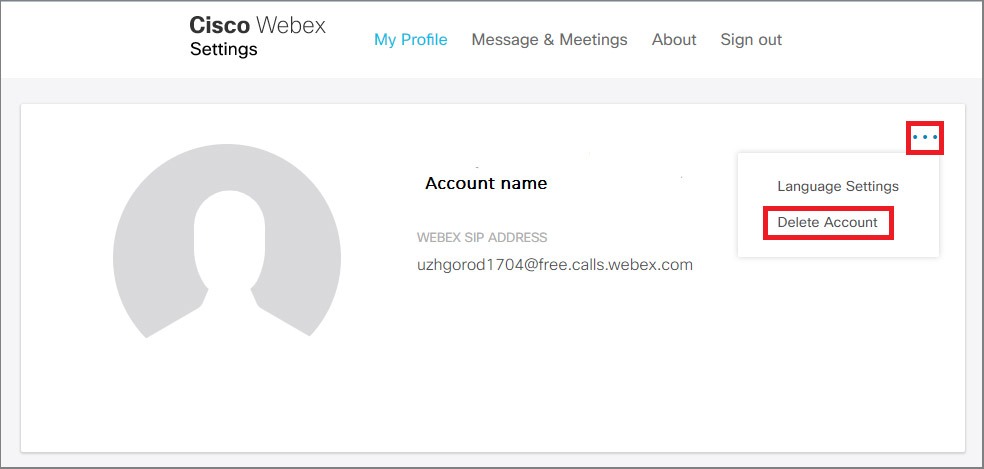Go to the About tab
This screenshot has width=984, height=469.
(674, 40)
